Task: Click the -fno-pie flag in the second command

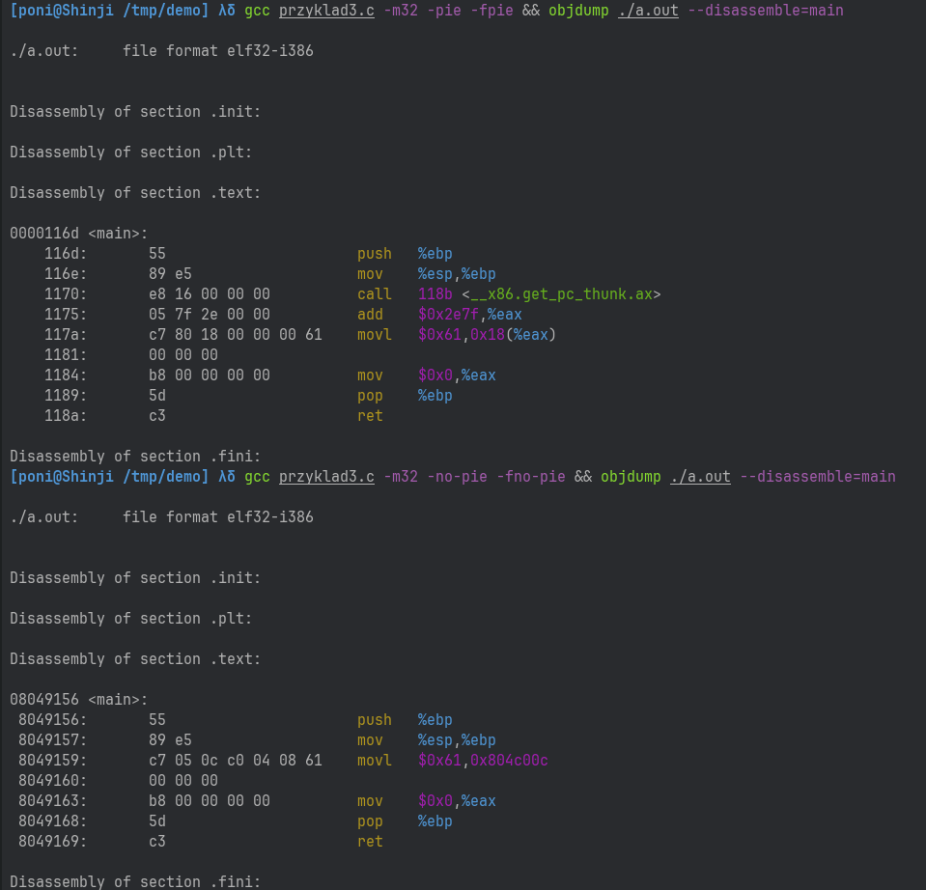Action: click(x=531, y=476)
